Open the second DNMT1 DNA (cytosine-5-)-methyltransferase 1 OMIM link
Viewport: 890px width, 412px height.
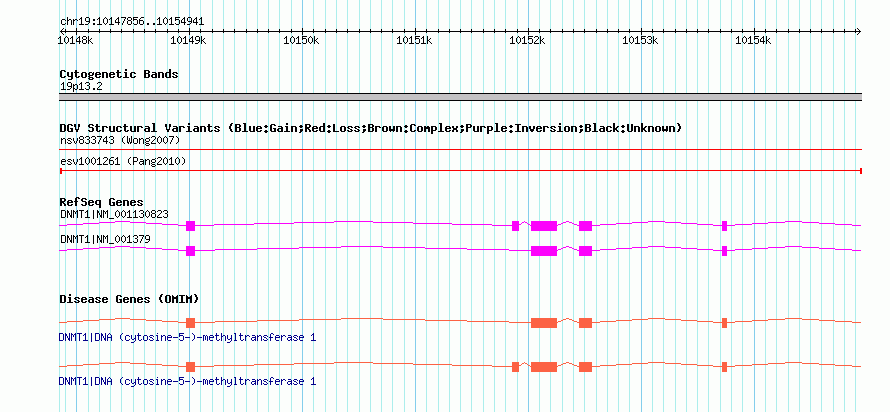187,381
